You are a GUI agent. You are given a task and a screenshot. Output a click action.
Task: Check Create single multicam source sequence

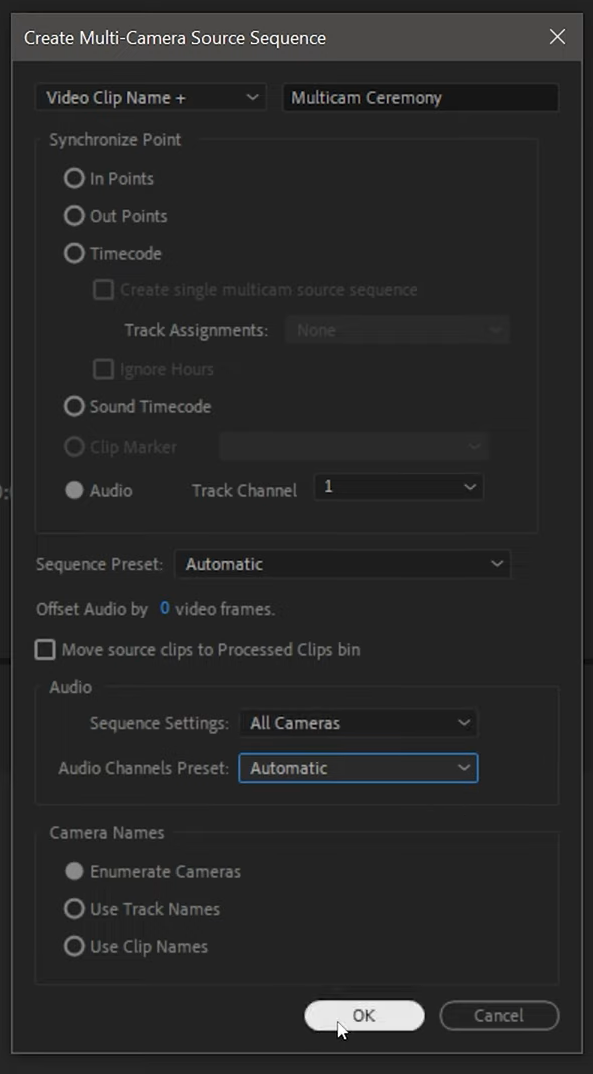click(x=102, y=289)
